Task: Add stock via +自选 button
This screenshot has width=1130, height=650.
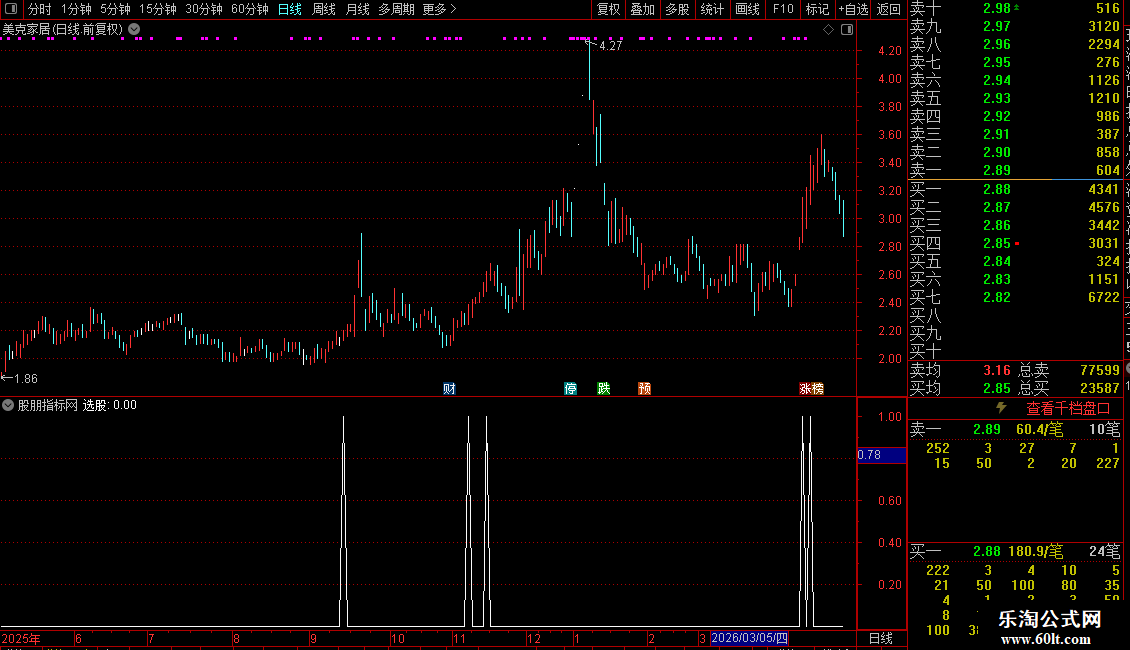Action: (x=853, y=9)
